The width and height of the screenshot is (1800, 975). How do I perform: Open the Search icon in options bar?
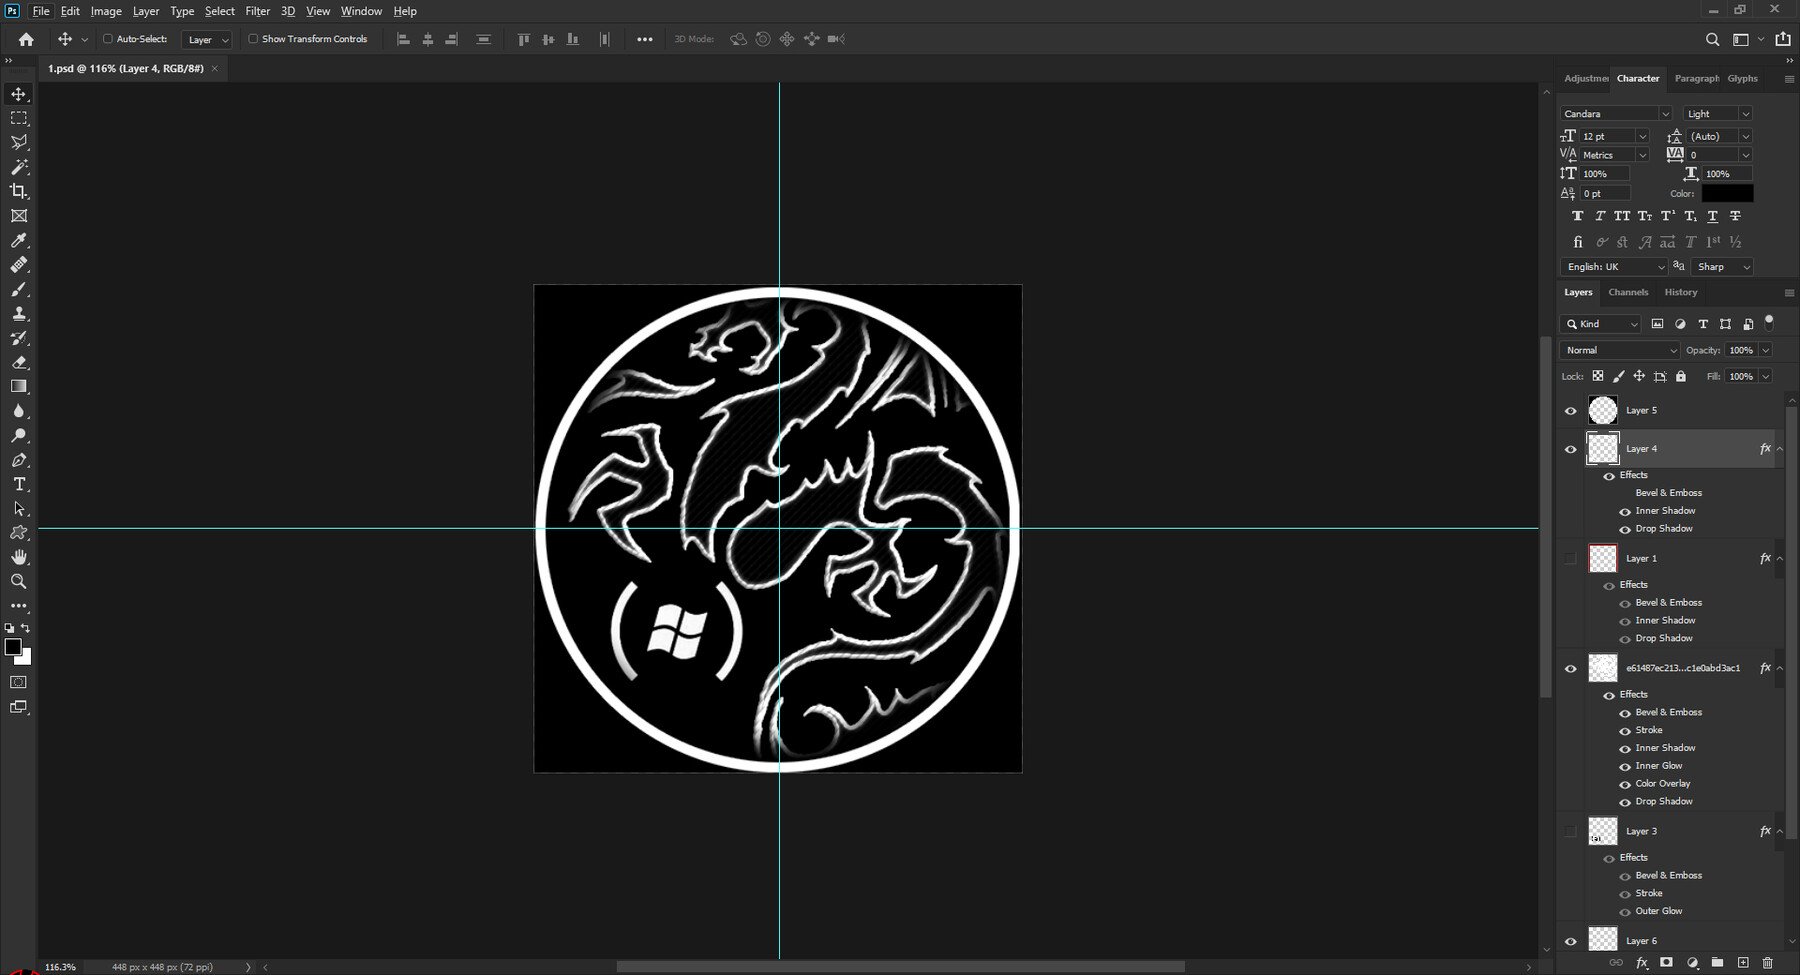1712,39
